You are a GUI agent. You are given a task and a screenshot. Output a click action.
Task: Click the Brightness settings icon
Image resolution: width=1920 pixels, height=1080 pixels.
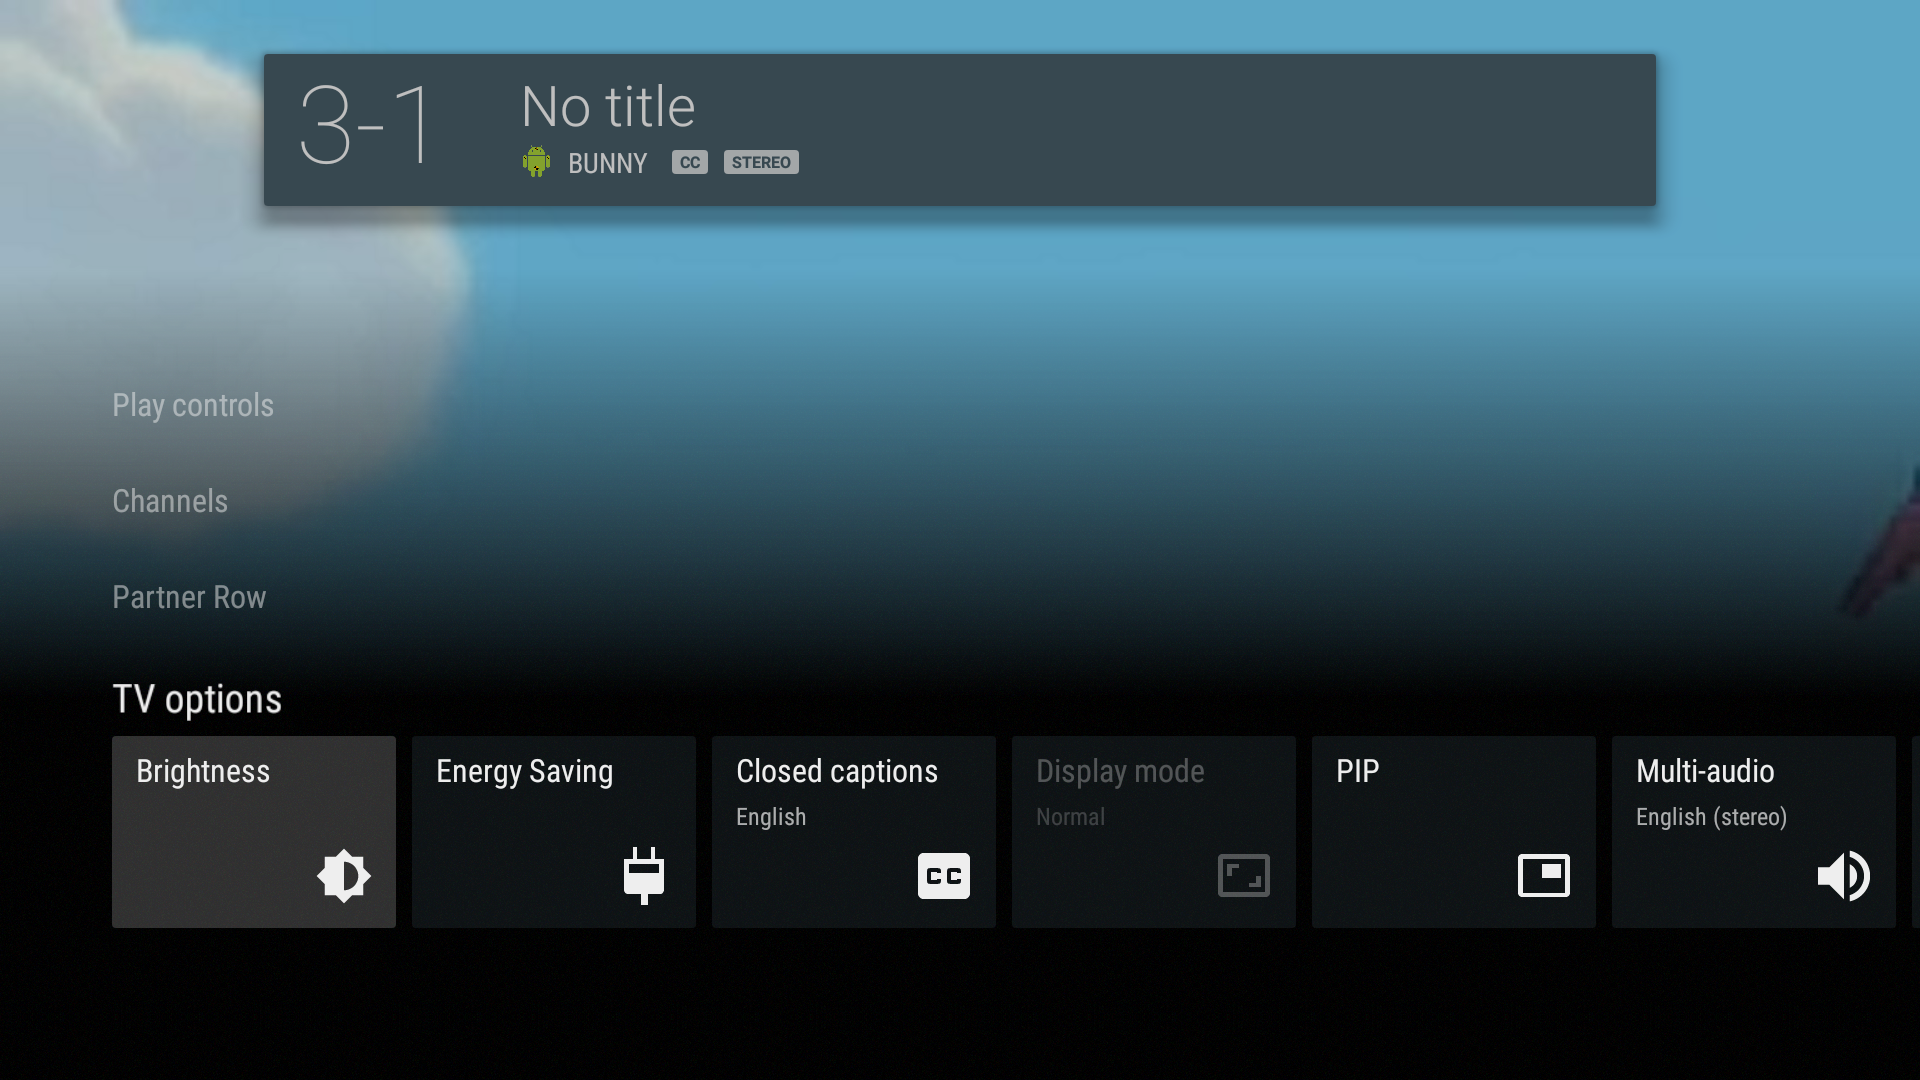pos(344,876)
